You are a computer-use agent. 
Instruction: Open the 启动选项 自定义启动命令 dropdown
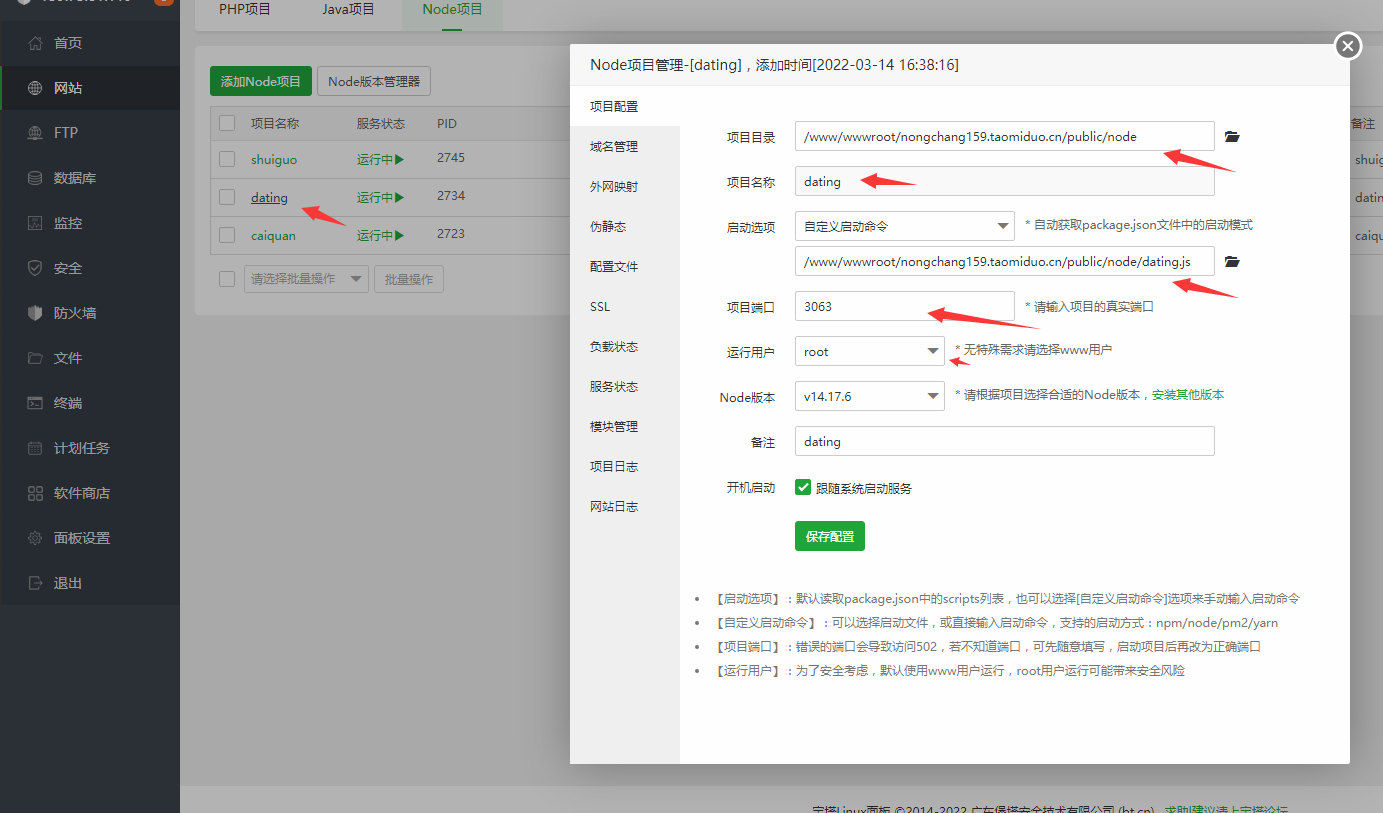(x=904, y=226)
